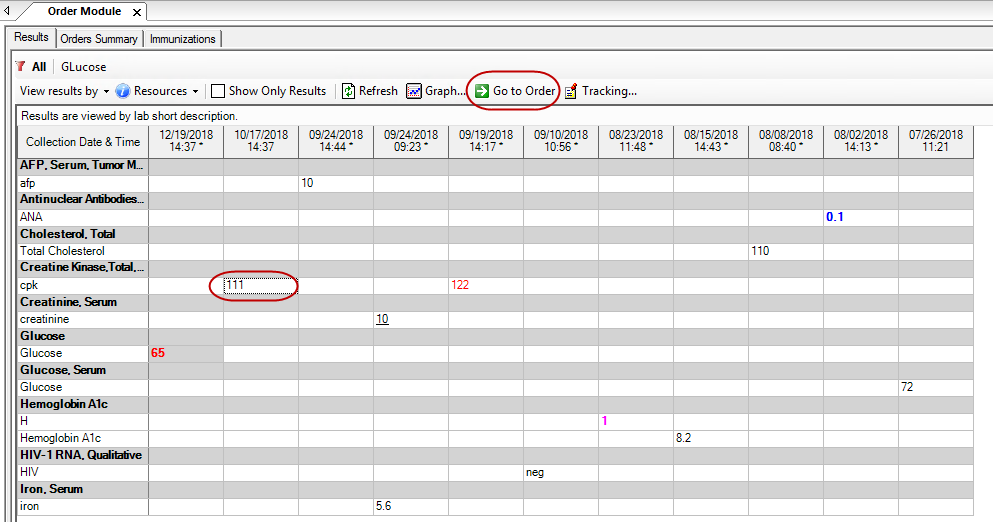Click the green Refresh icon
Screen dimensions: 993x522
pyautogui.click(x=349, y=91)
